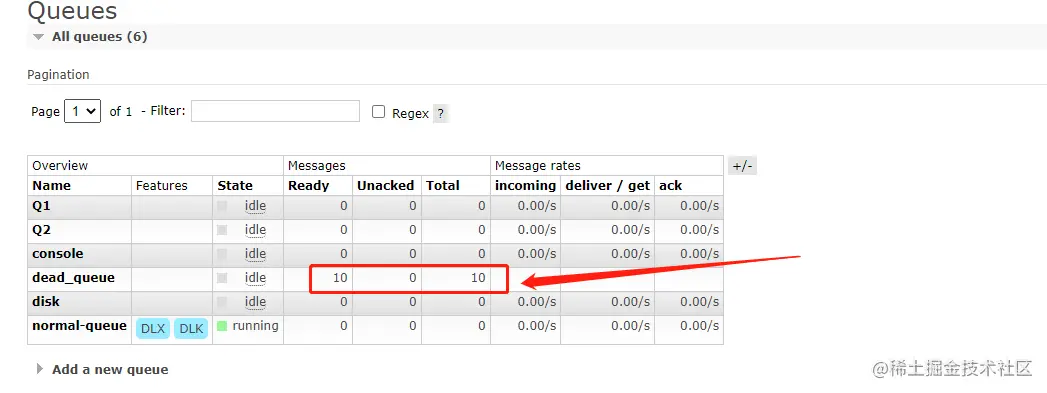
Task: Sort by the Total column header
Action: tap(443, 185)
